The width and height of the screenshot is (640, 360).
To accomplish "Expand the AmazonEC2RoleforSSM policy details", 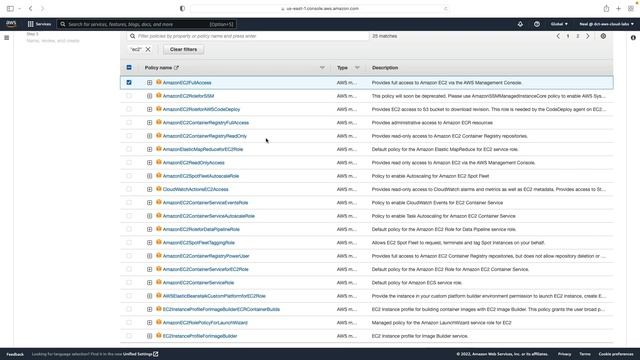I will coord(149,96).
